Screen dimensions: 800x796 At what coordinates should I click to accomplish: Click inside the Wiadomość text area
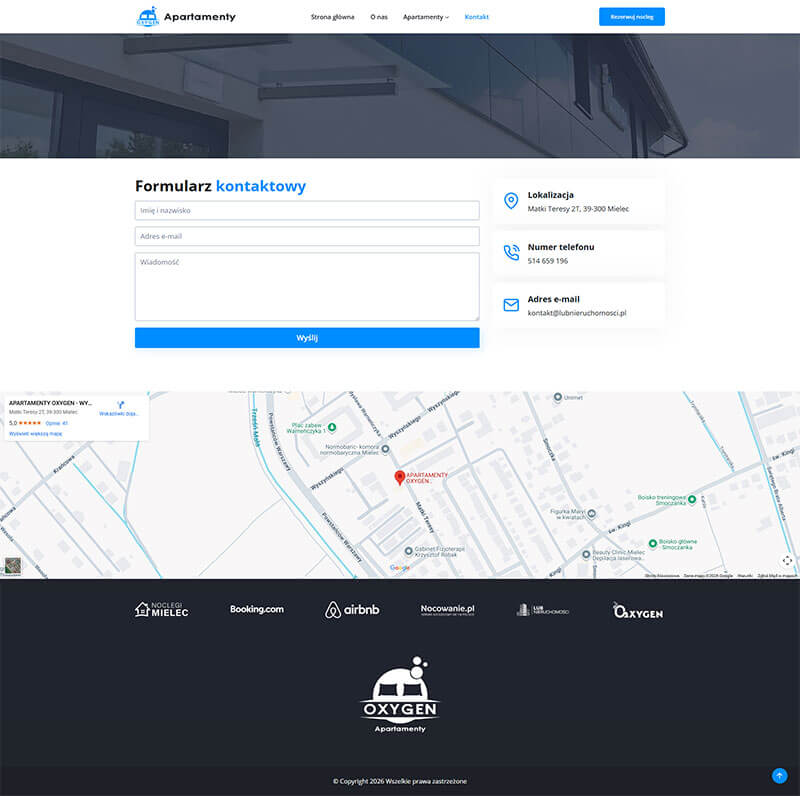pyautogui.click(x=307, y=287)
